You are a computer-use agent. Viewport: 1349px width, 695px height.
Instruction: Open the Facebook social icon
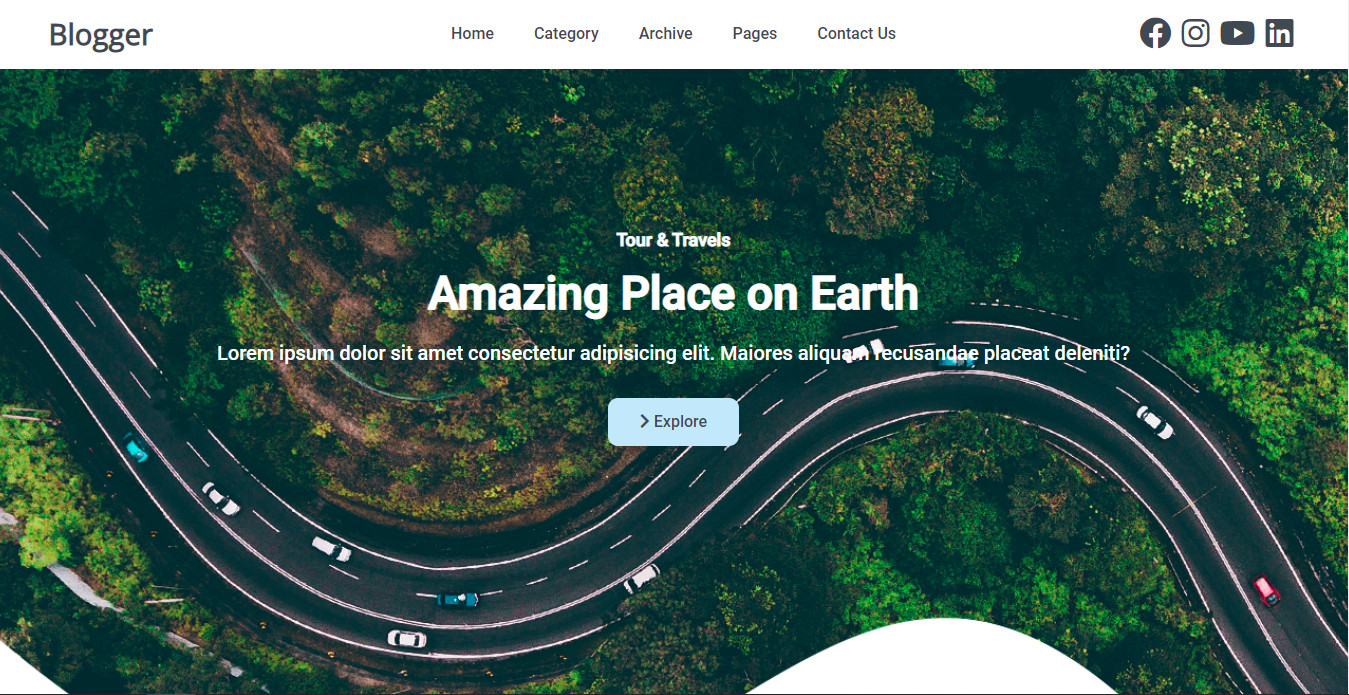pos(1155,33)
